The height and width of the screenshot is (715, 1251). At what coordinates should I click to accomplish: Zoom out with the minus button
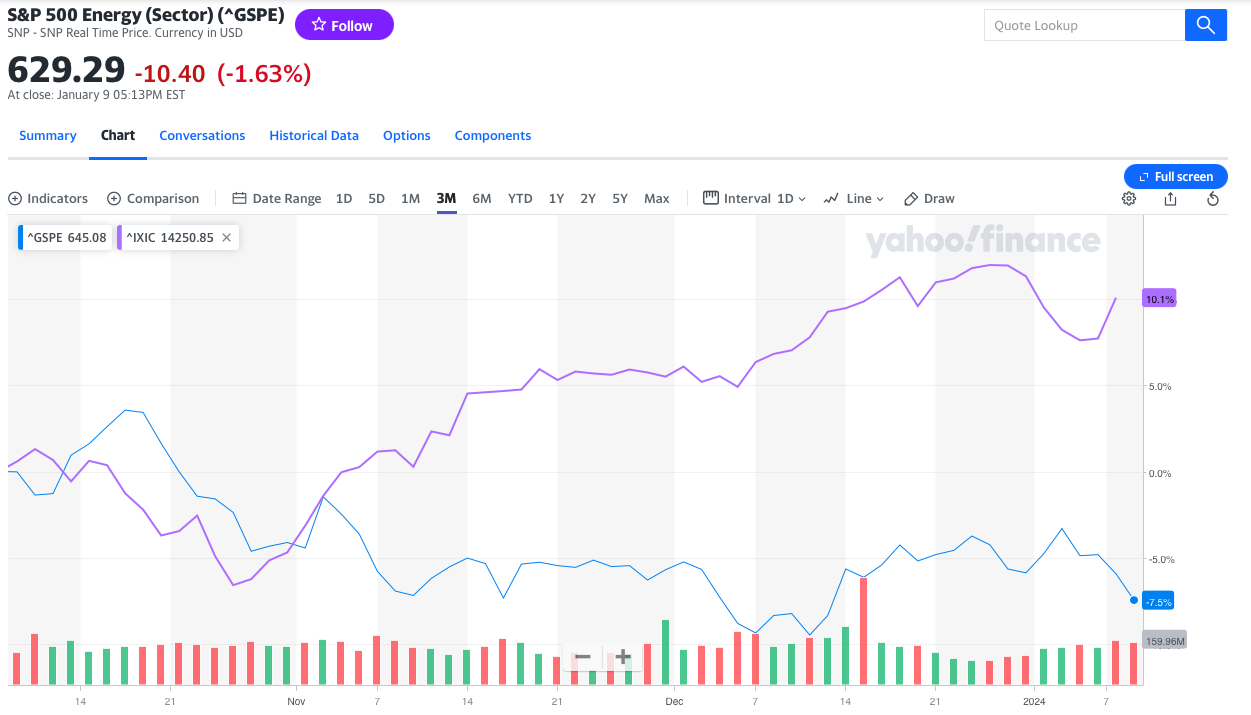point(582,658)
